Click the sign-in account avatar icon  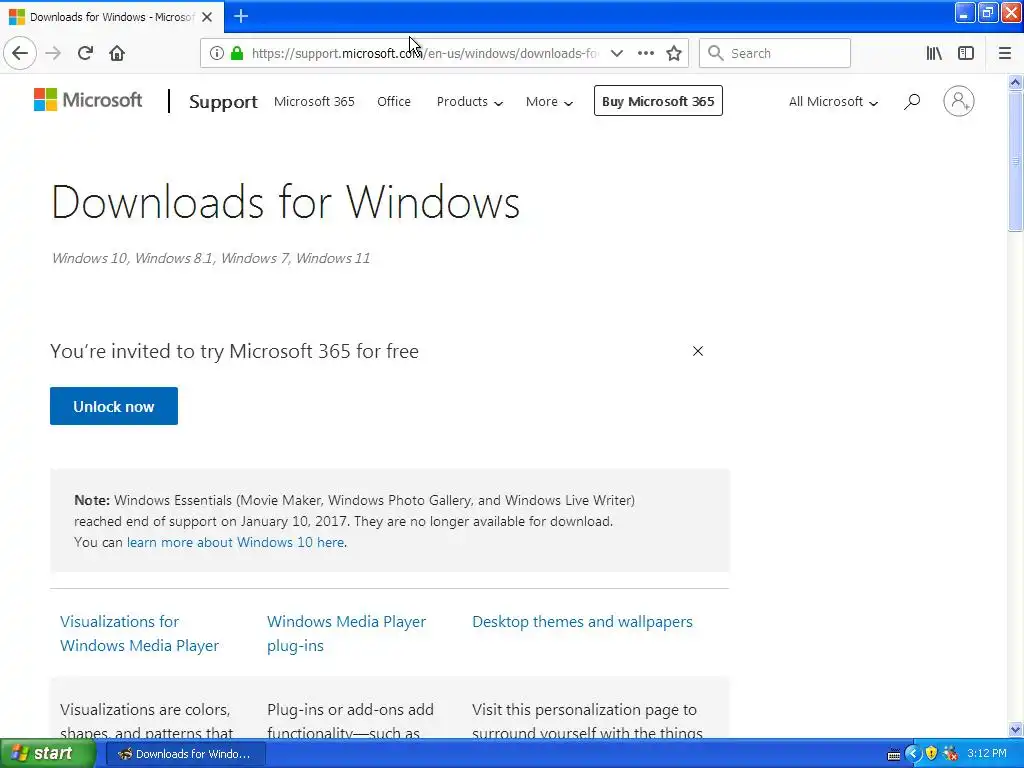tap(958, 101)
